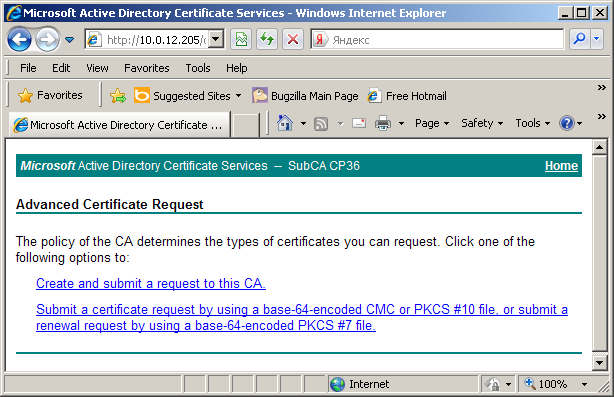The height and width of the screenshot is (397, 614).
Task: Click the RSS feeds icon
Action: tap(321, 124)
